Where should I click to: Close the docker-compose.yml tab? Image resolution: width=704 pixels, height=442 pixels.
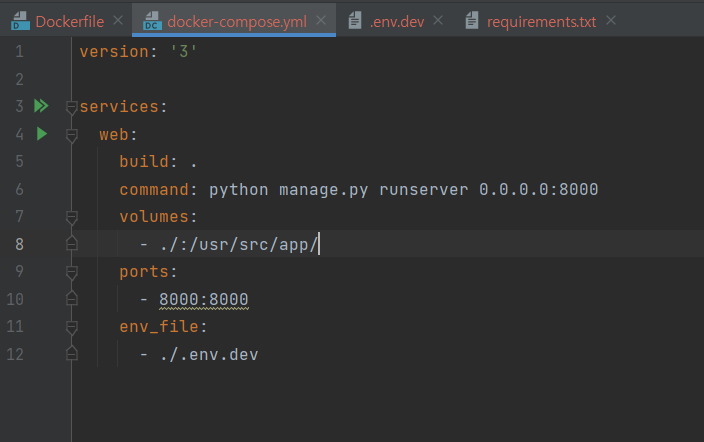click(x=321, y=20)
